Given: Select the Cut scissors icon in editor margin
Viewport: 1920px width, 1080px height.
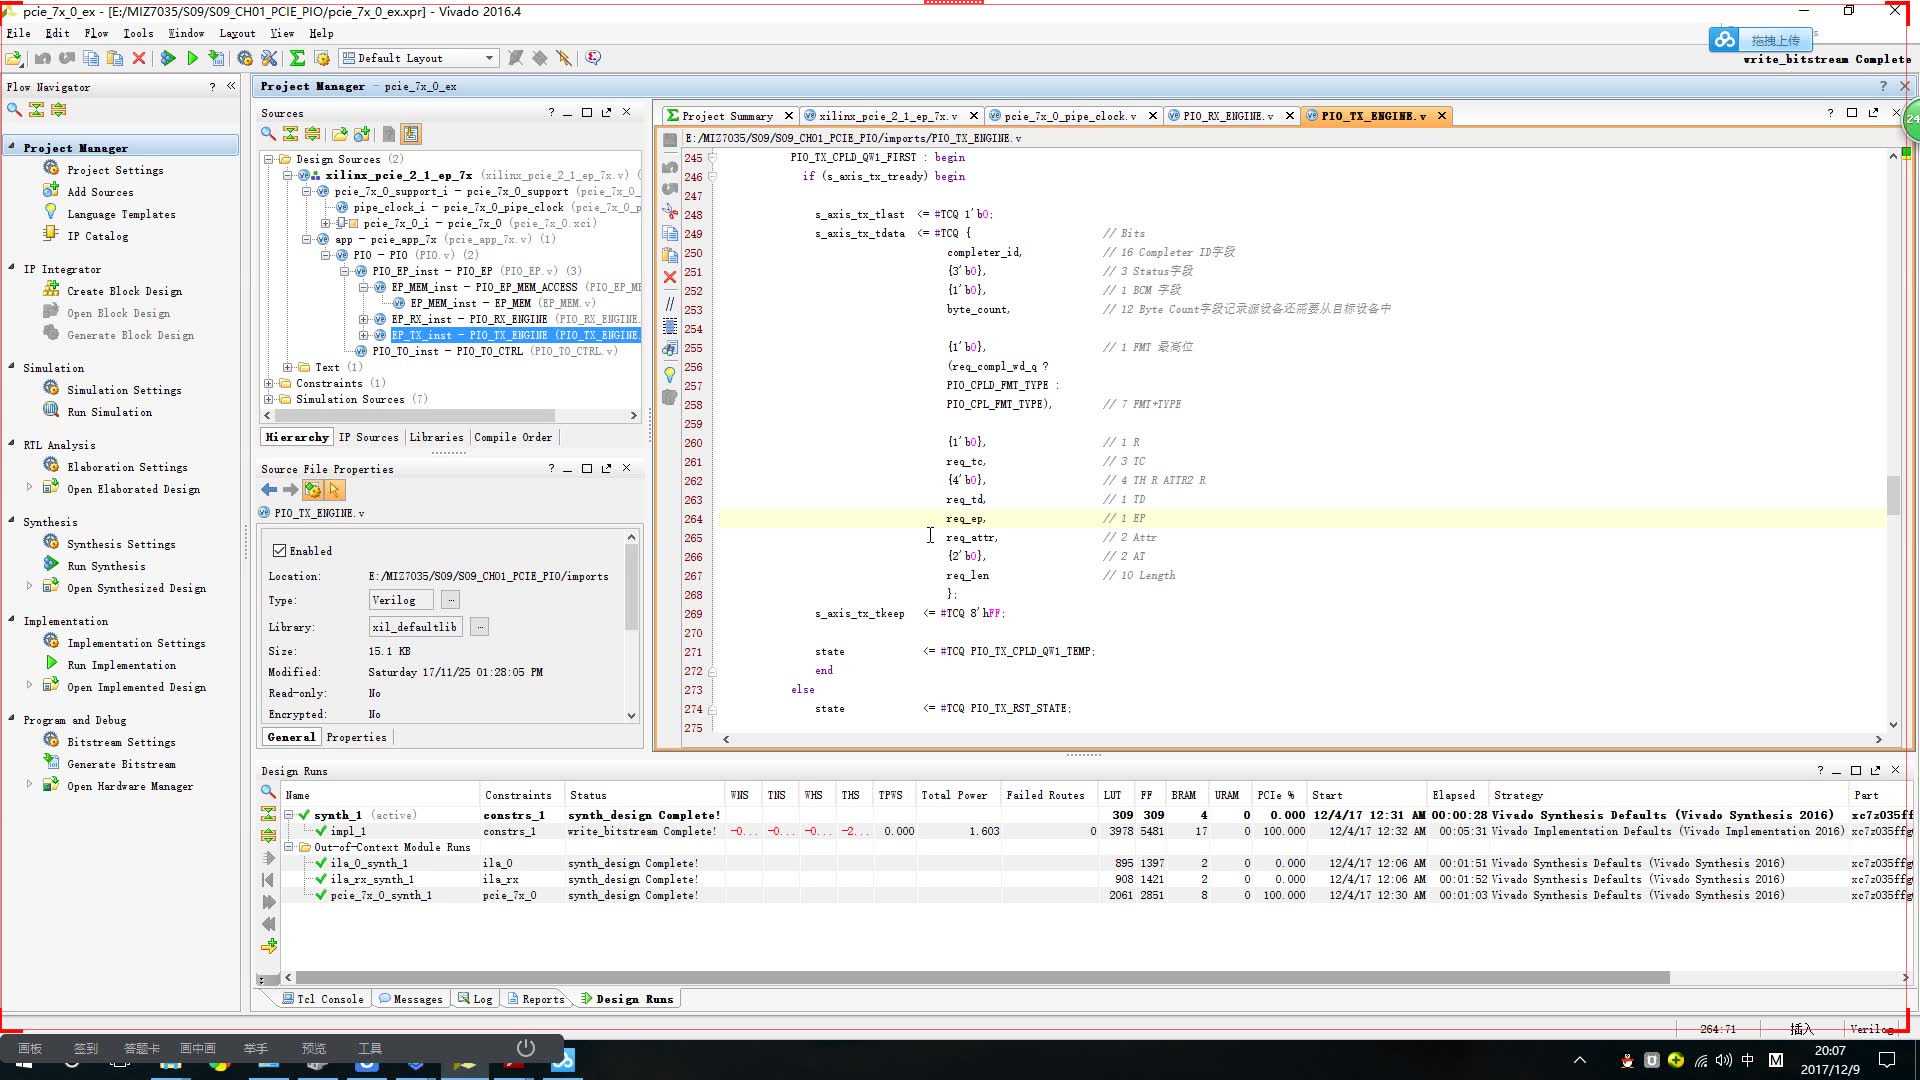Looking at the screenshot, I should click(669, 209).
